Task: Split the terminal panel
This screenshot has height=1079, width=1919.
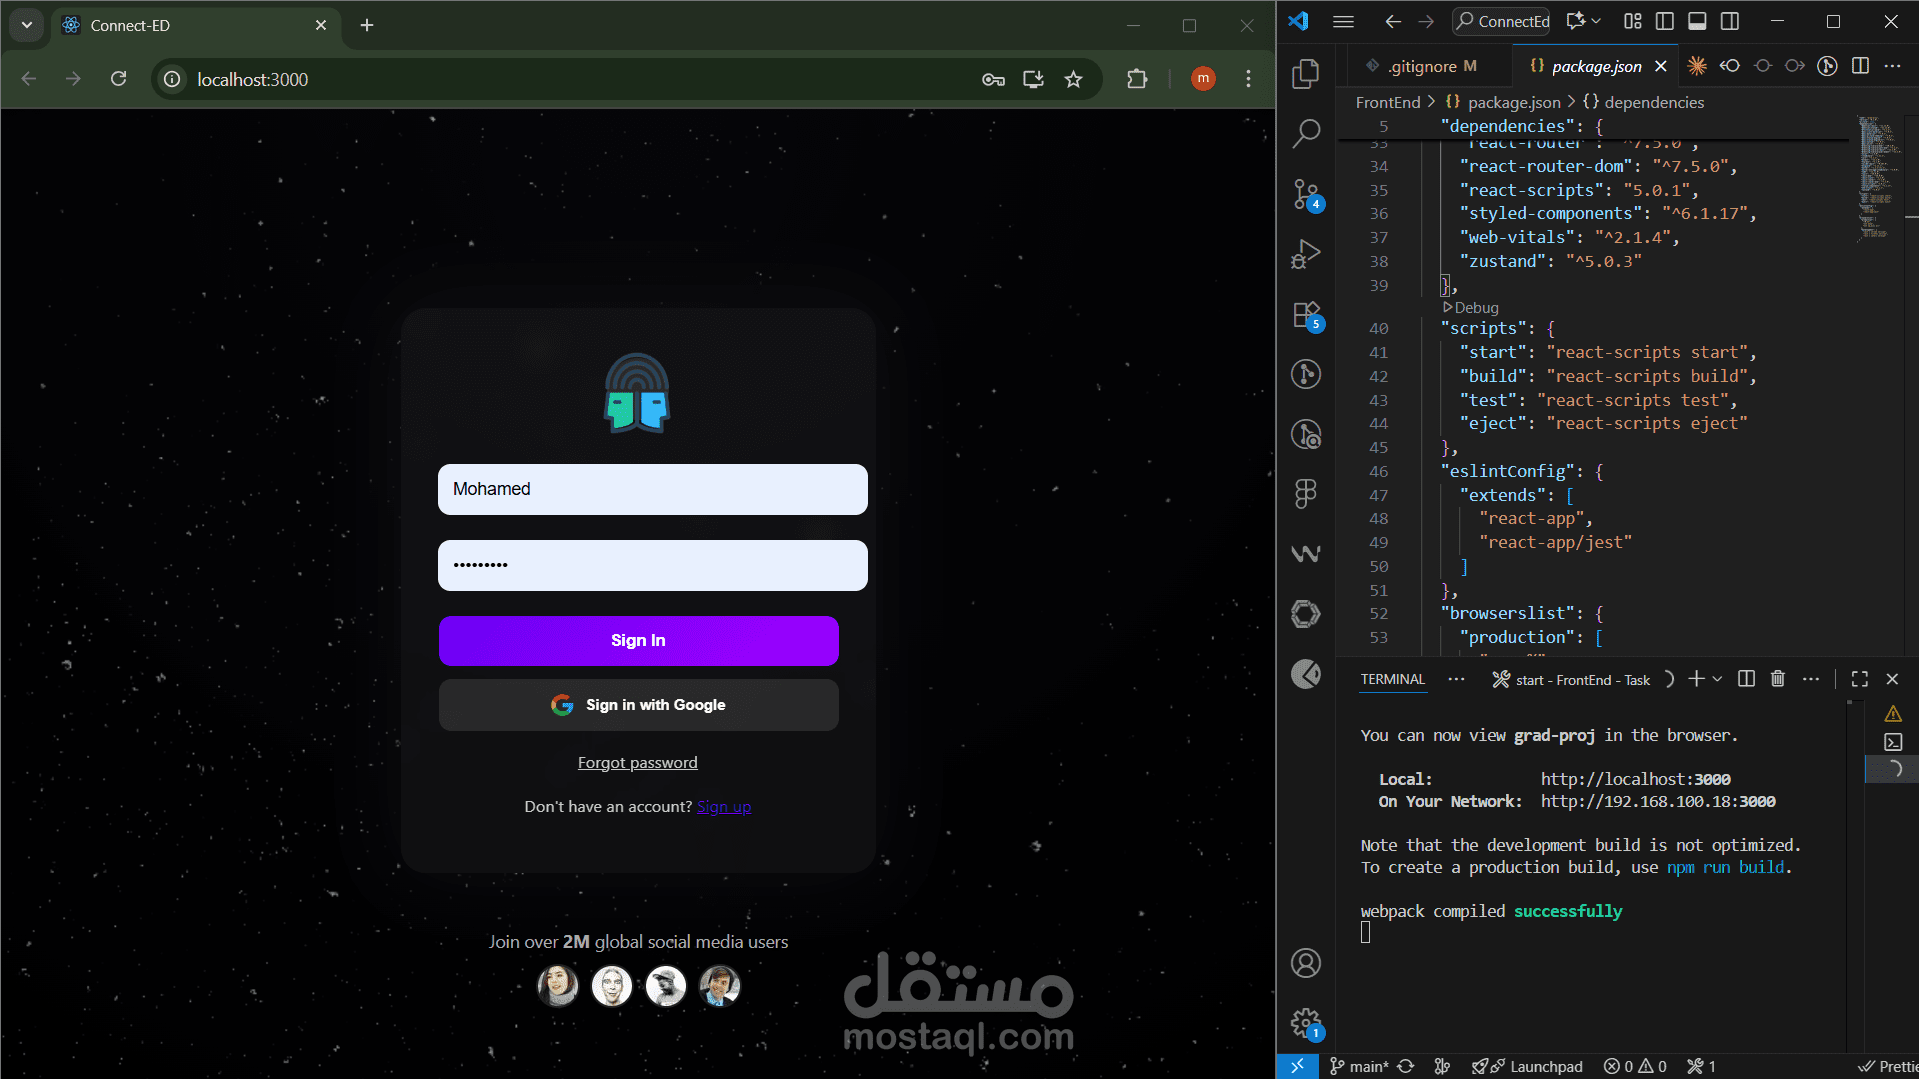Action: click(1746, 679)
